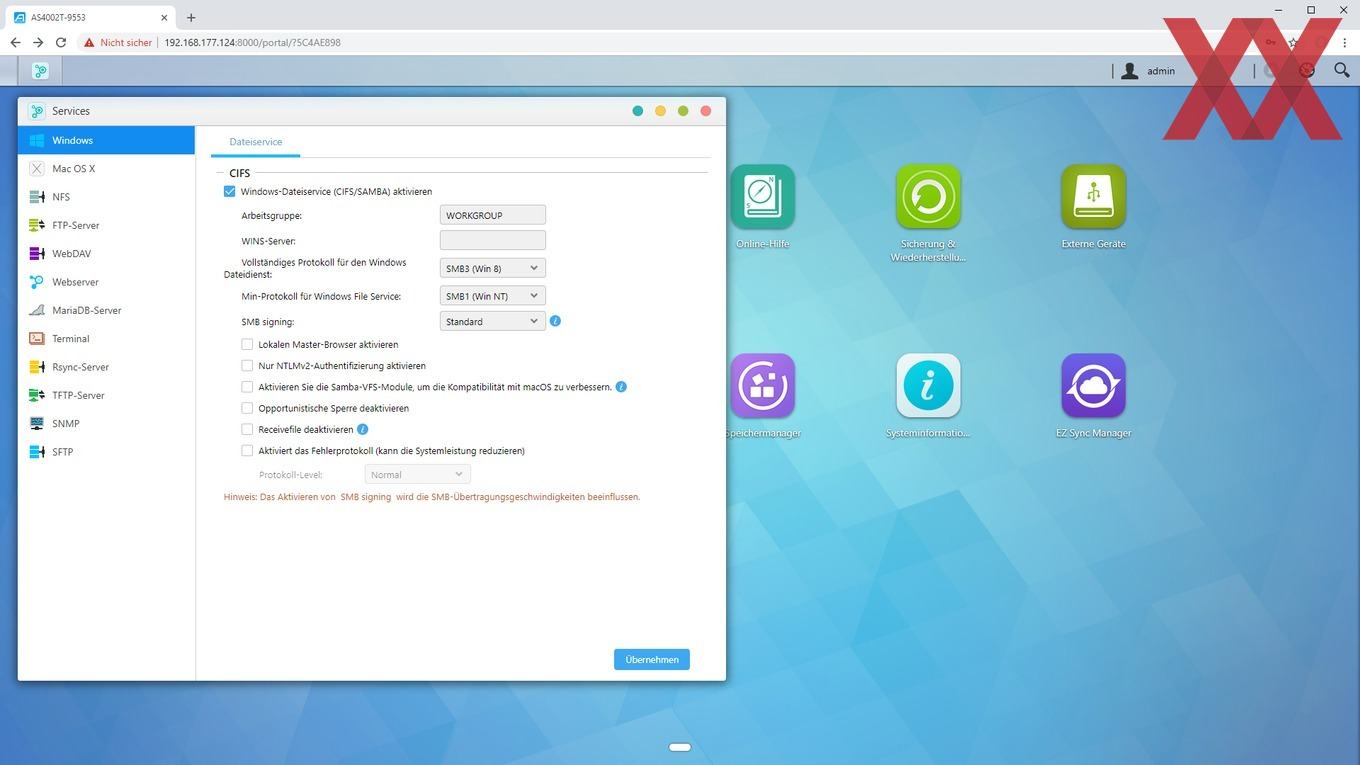Screen dimensions: 1360x765
Task: Select Webserver in the sidebar
Action: (x=106, y=282)
